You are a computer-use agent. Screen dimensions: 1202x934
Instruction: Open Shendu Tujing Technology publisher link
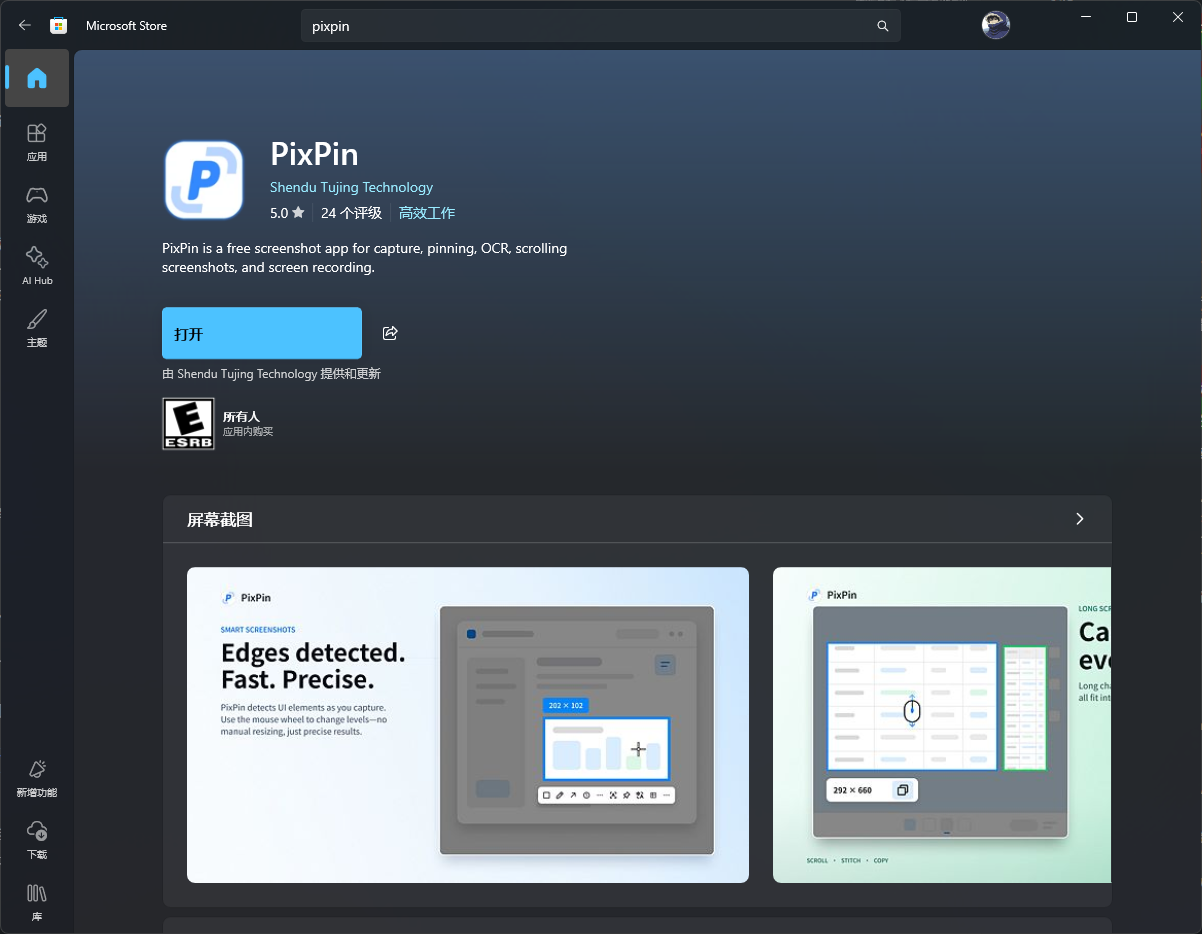(351, 187)
